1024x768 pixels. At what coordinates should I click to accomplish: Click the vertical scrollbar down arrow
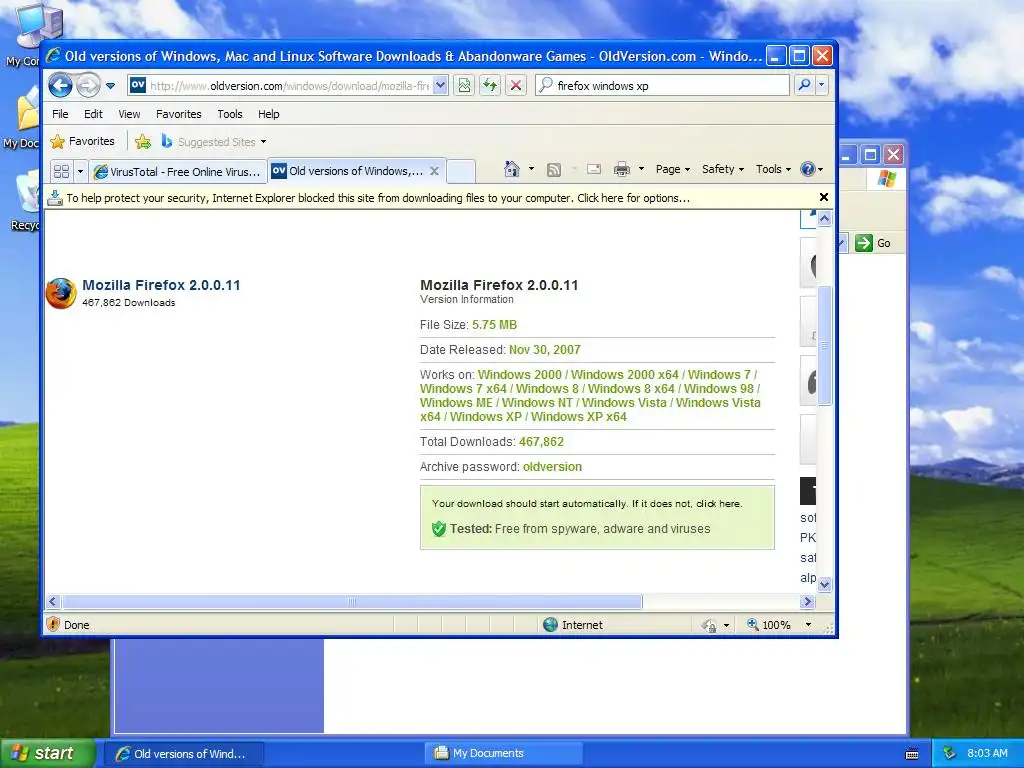click(824, 584)
